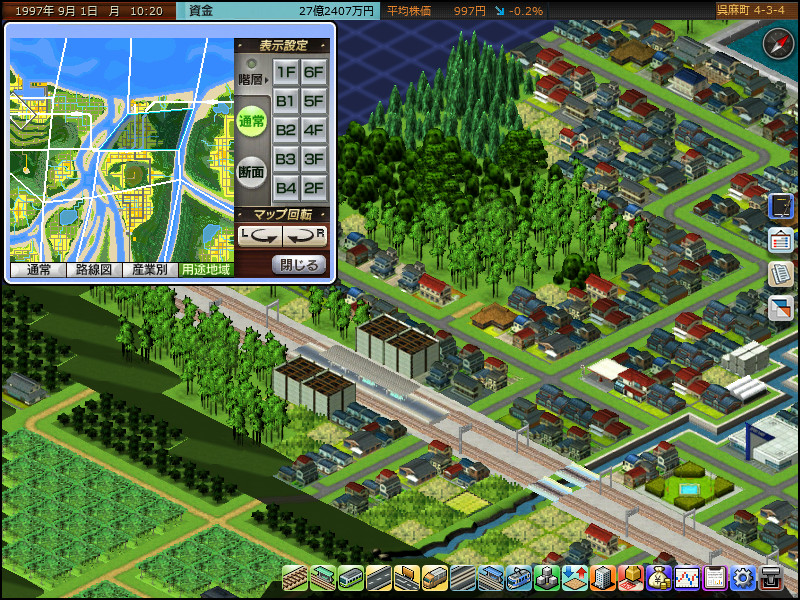Image resolution: width=800 pixels, height=600 pixels.
Task: Select the blue roofed platform tool
Action: pyautogui.click(x=491, y=578)
